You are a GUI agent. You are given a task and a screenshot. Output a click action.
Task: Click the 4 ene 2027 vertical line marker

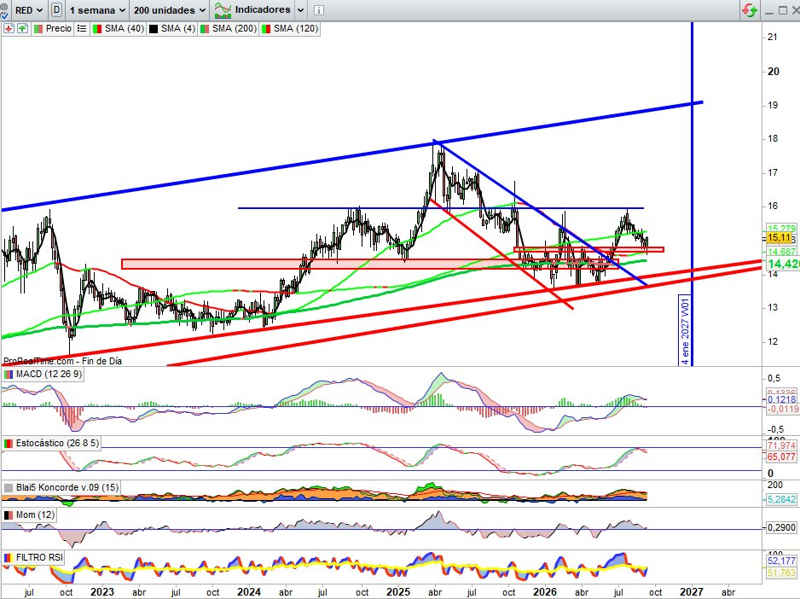pyautogui.click(x=685, y=330)
